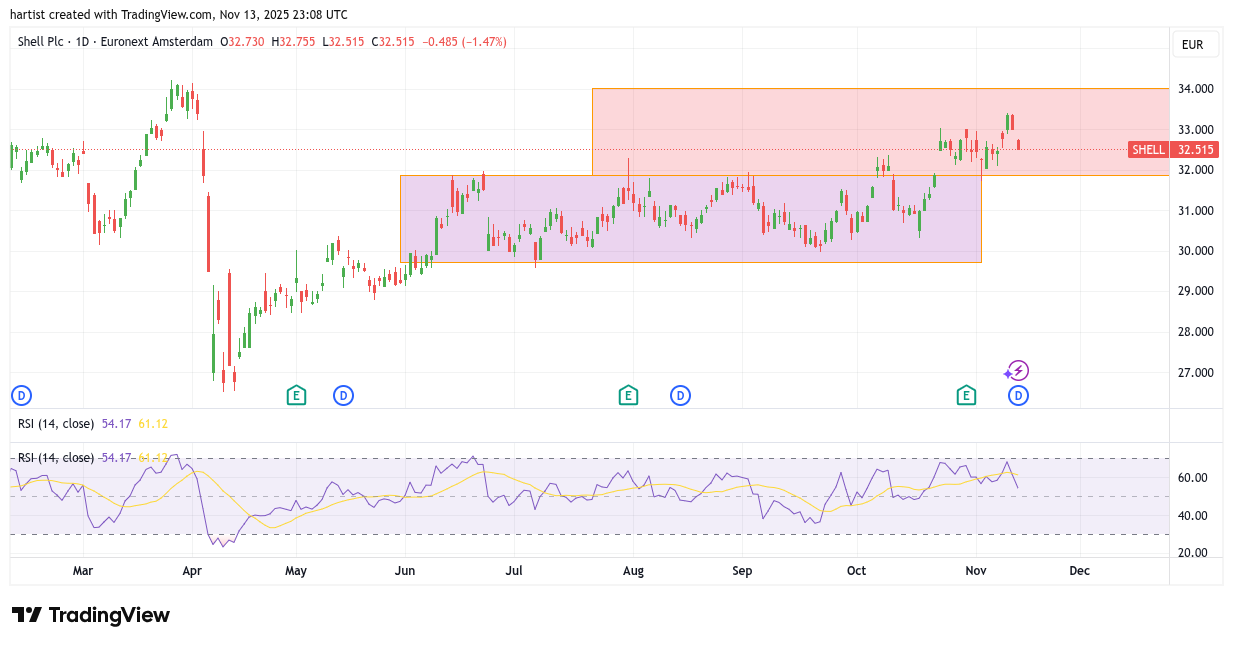Click the dividend marker at far left
Screen dimensions: 1233x645
click(x=21, y=395)
